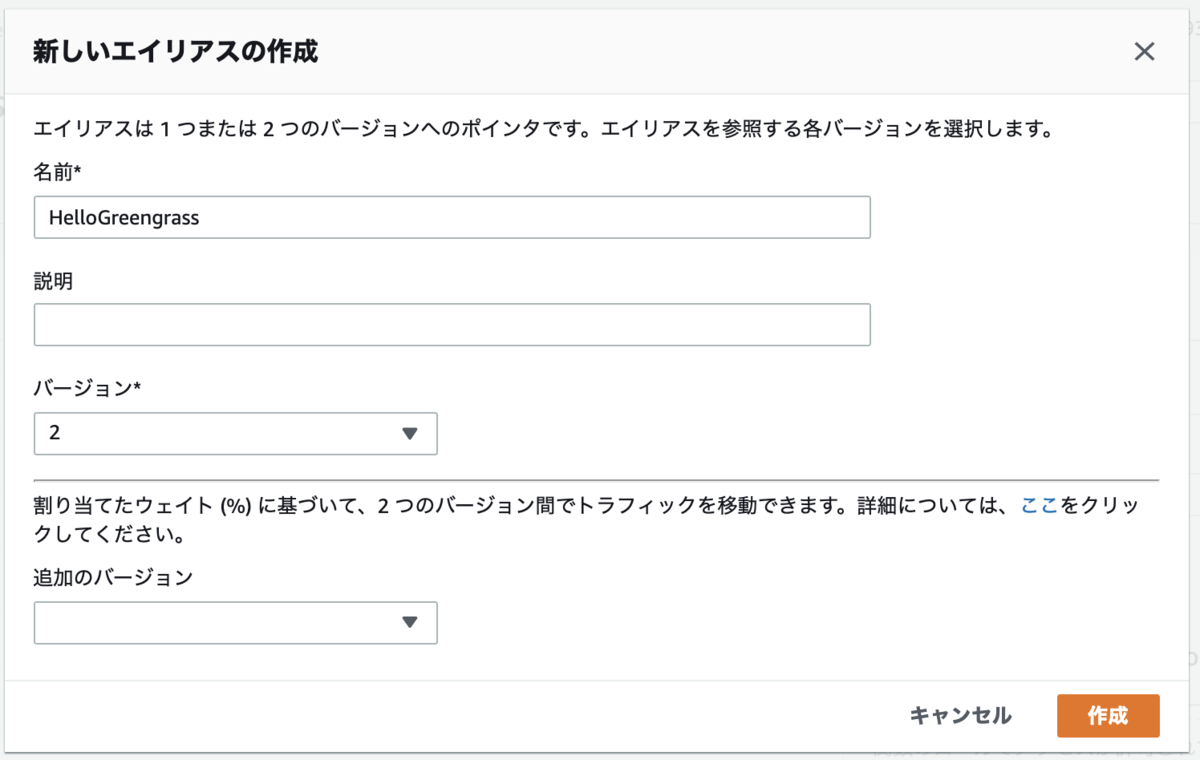Focus the empty 説明 description field
Screen dimensions: 1200x760
pyautogui.click(x=452, y=325)
